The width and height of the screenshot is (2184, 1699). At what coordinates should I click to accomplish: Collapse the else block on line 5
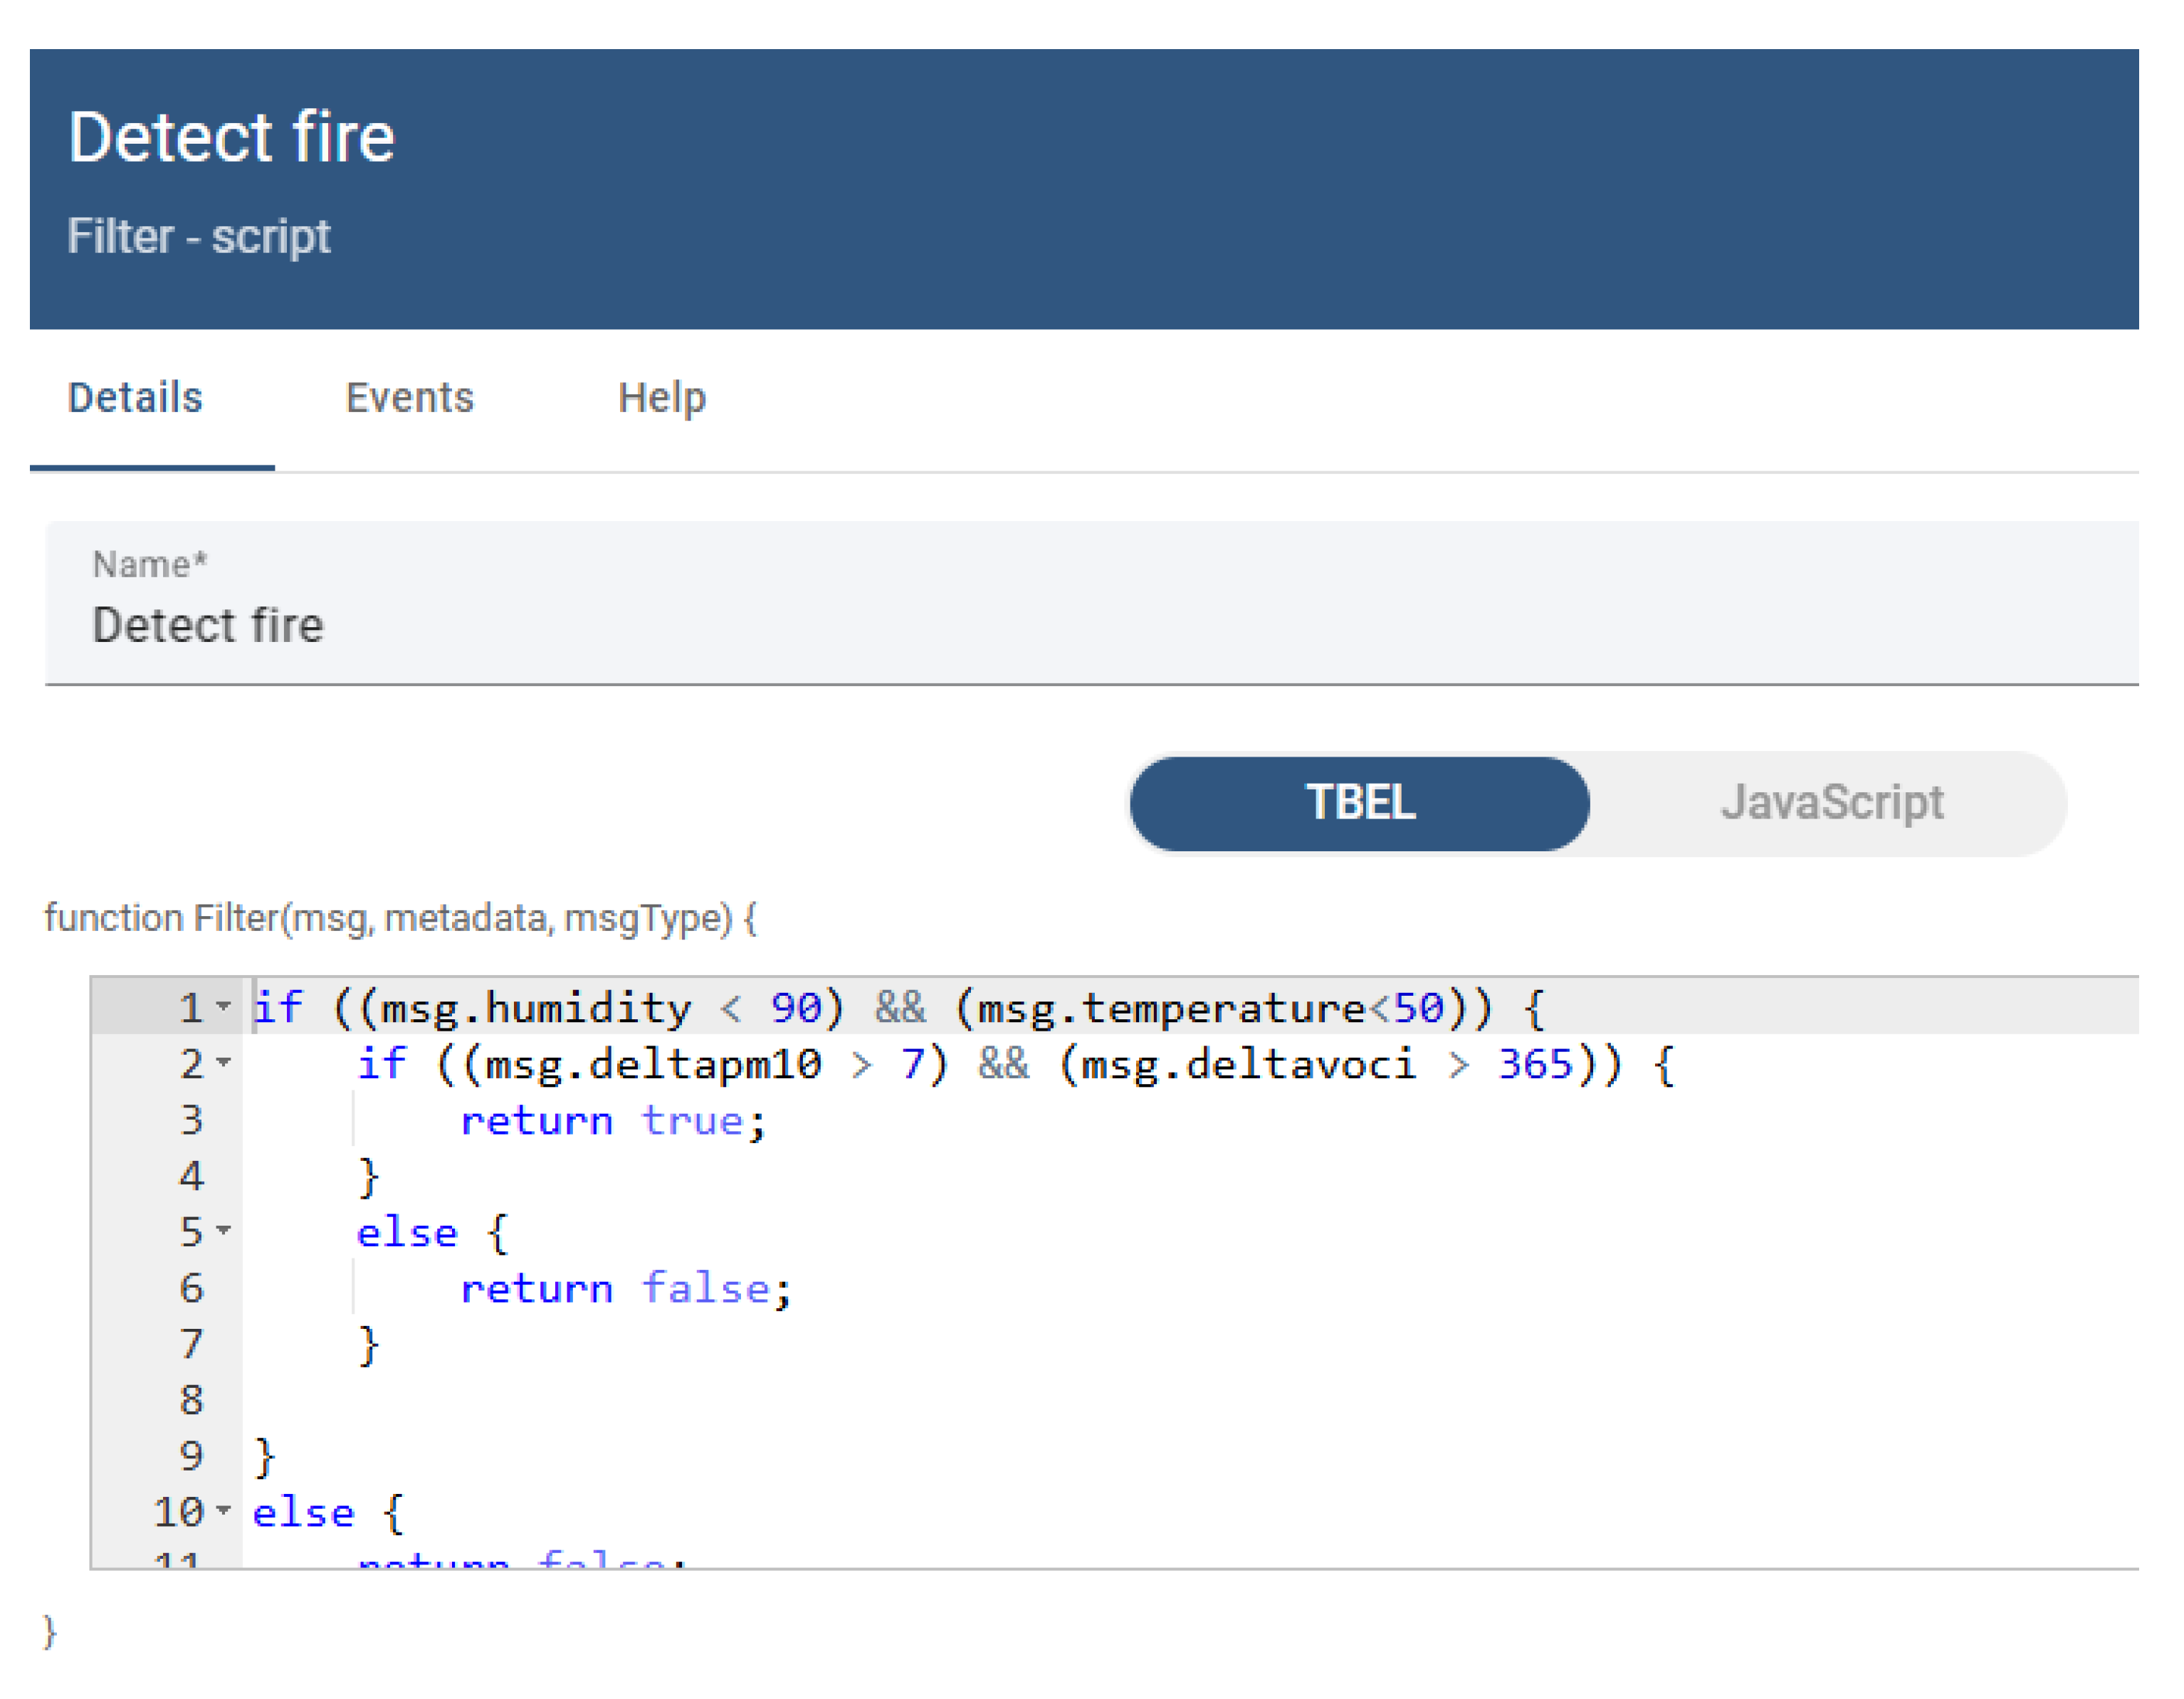pos(224,1230)
